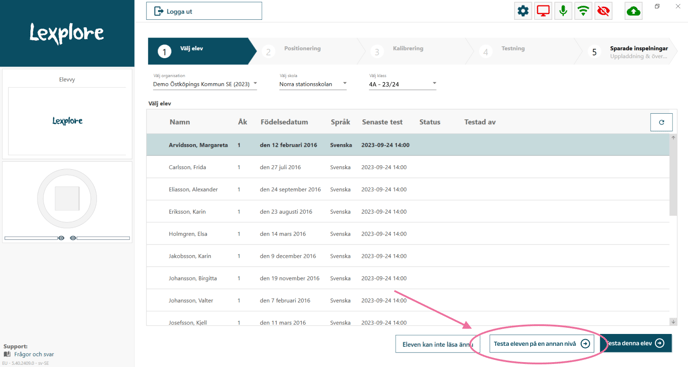
Task: Click the green microphone icon
Action: [563, 11]
